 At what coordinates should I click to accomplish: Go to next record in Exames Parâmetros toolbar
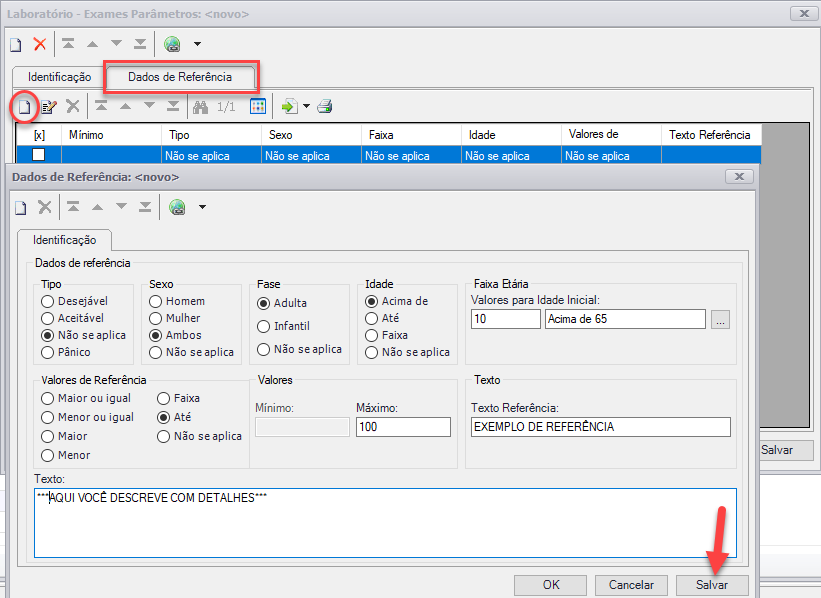[116, 44]
